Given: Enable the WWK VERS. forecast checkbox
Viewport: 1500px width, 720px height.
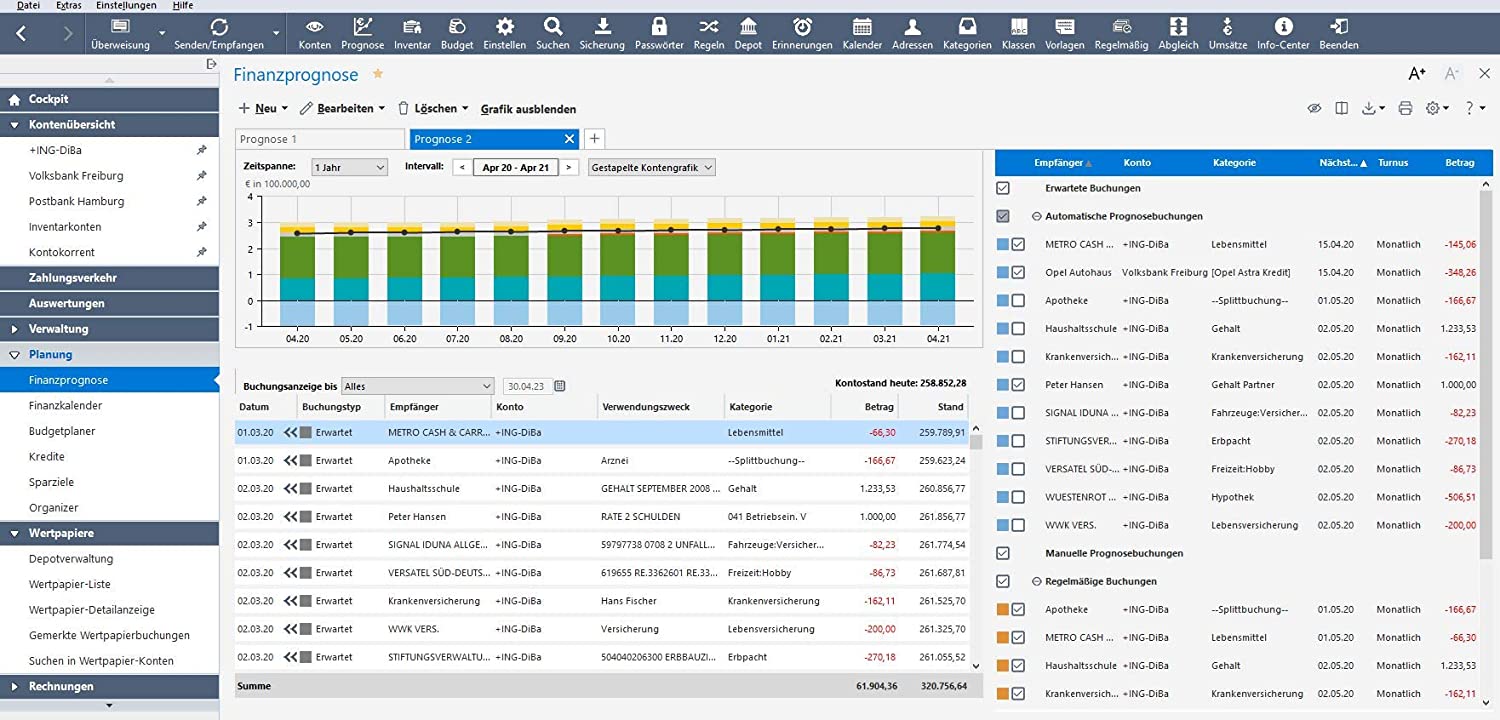Looking at the screenshot, I should click(1018, 525).
